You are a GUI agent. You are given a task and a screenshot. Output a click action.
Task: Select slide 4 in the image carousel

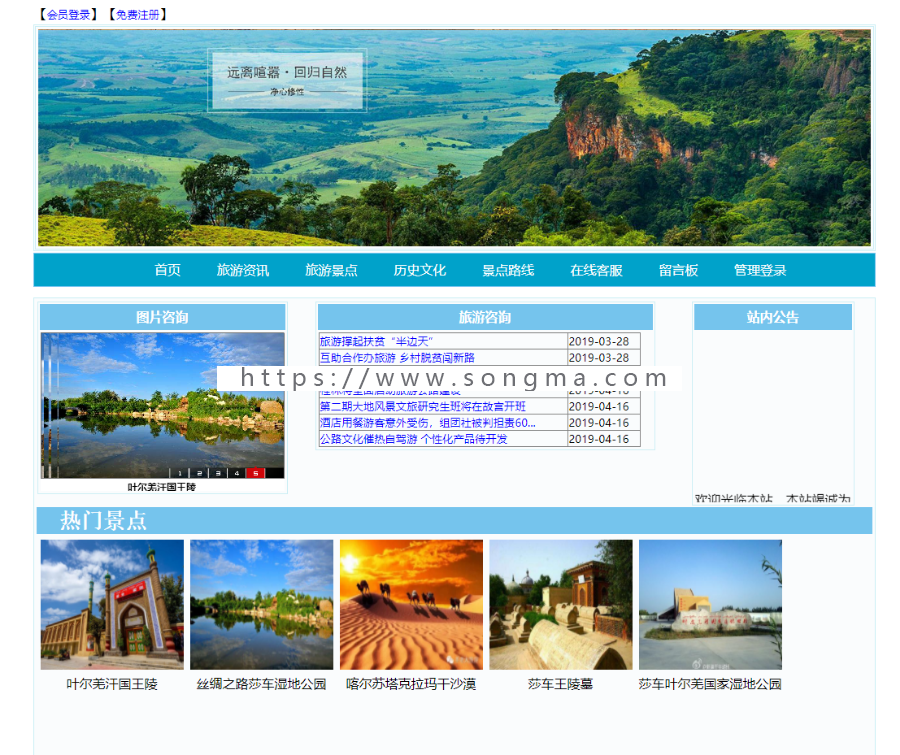point(236,473)
